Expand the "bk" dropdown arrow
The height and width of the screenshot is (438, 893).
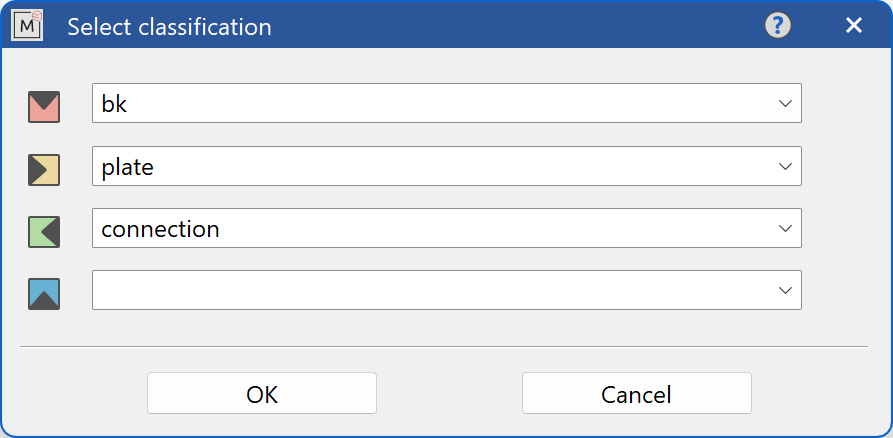(785, 104)
